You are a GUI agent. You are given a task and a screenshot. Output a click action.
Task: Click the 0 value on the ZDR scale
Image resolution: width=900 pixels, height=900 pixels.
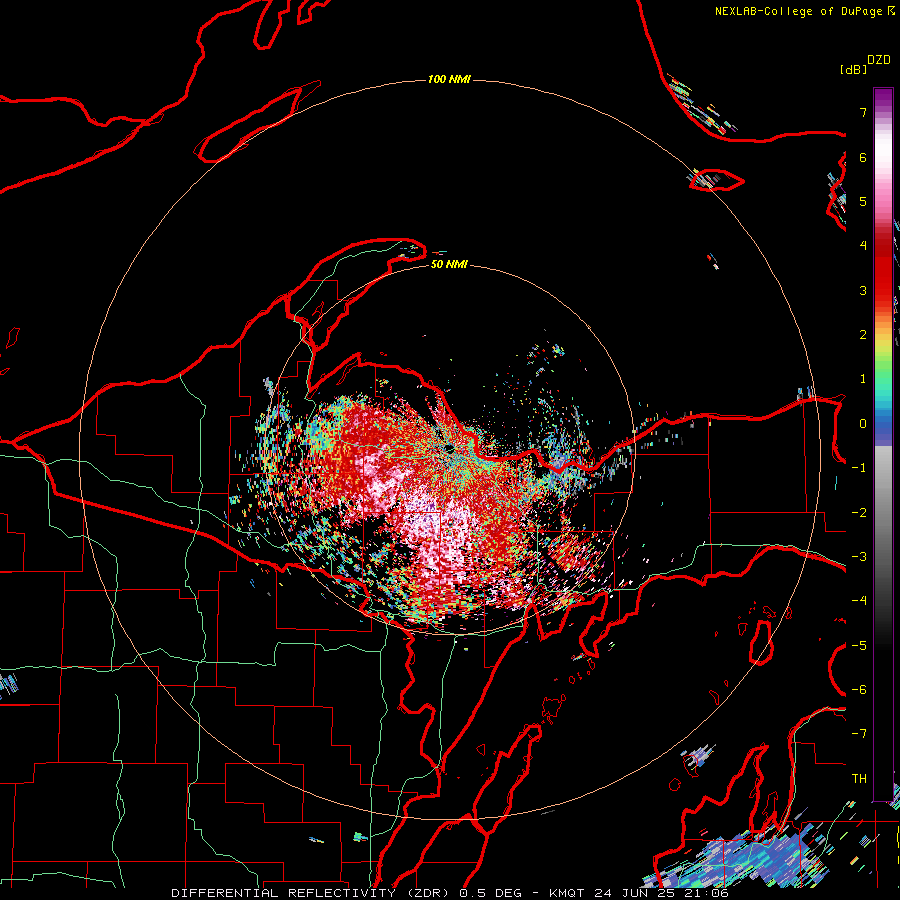pos(863,424)
